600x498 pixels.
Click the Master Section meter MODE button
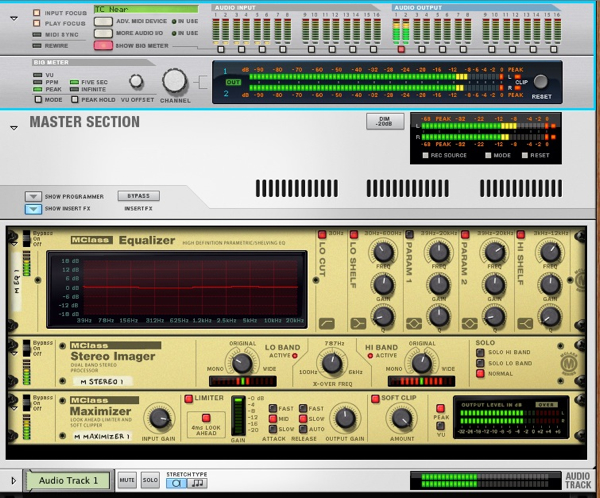click(x=488, y=155)
